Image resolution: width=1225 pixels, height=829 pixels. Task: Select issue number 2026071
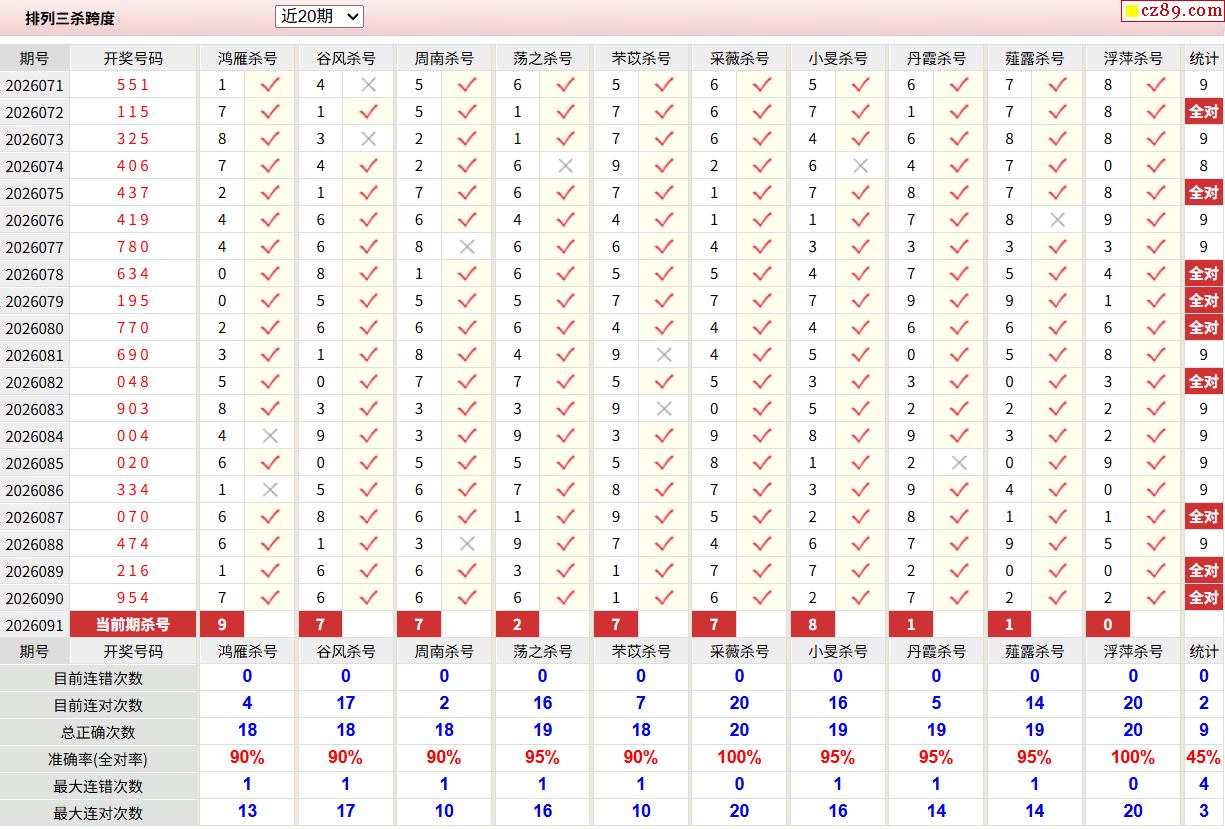(x=34, y=85)
